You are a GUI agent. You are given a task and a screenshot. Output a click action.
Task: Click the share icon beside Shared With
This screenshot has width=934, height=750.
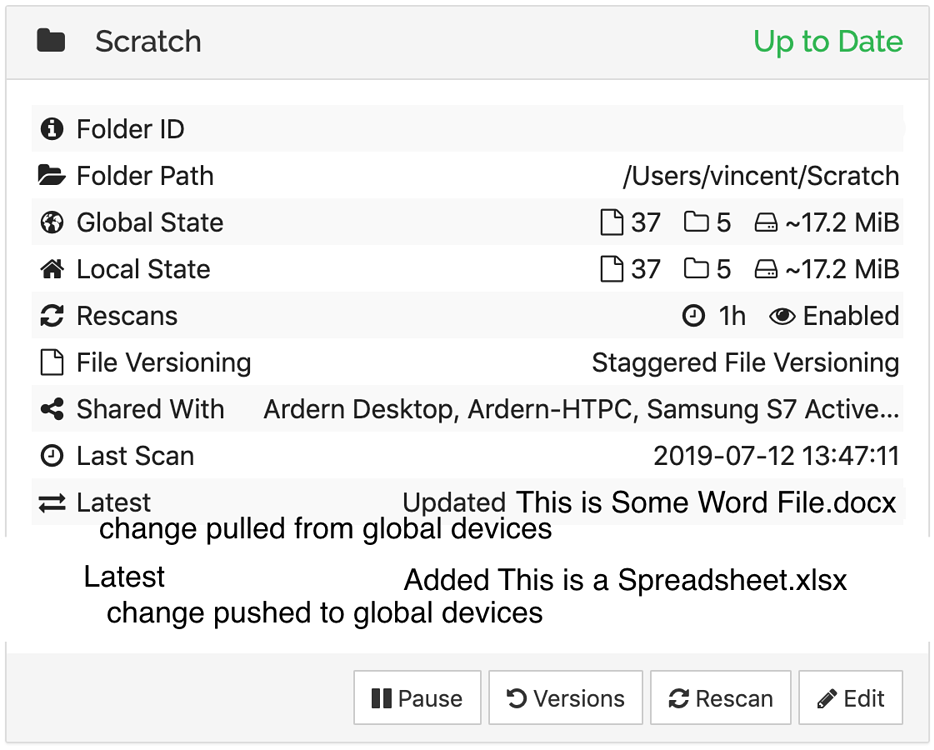coord(52,409)
